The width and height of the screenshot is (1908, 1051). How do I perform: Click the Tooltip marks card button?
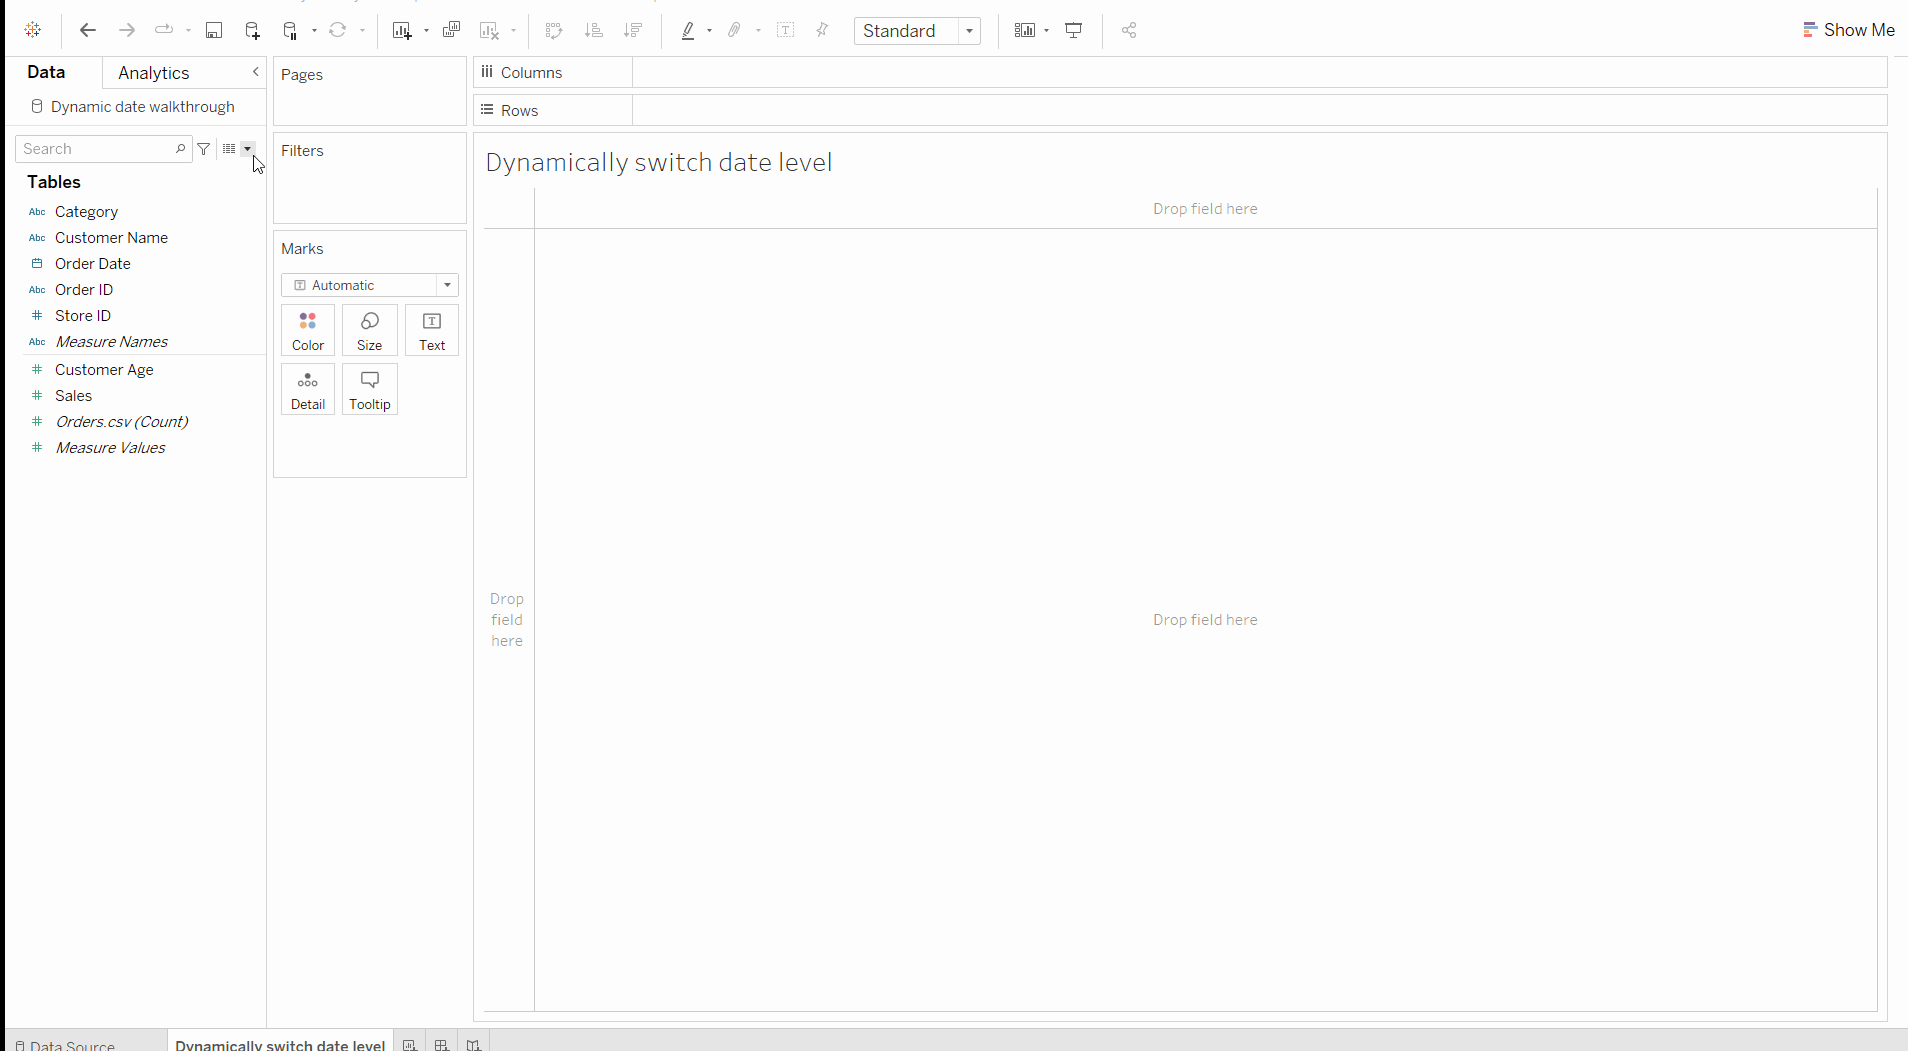coord(370,389)
